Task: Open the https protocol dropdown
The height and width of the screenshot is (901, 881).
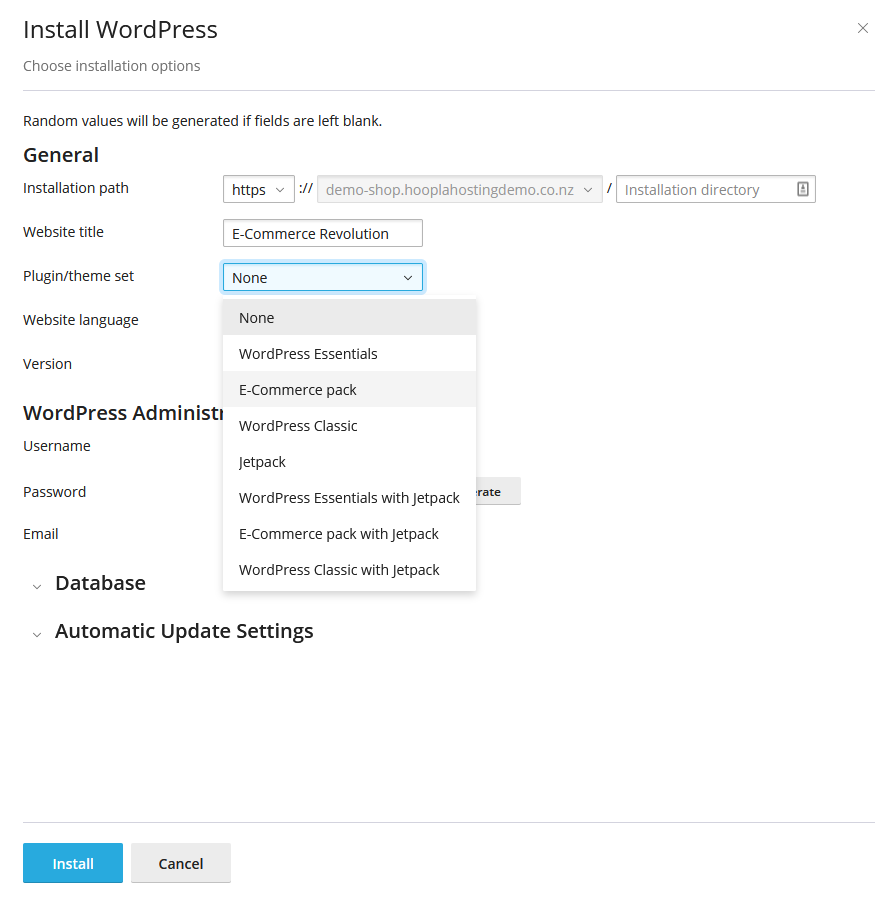Action: (x=258, y=189)
